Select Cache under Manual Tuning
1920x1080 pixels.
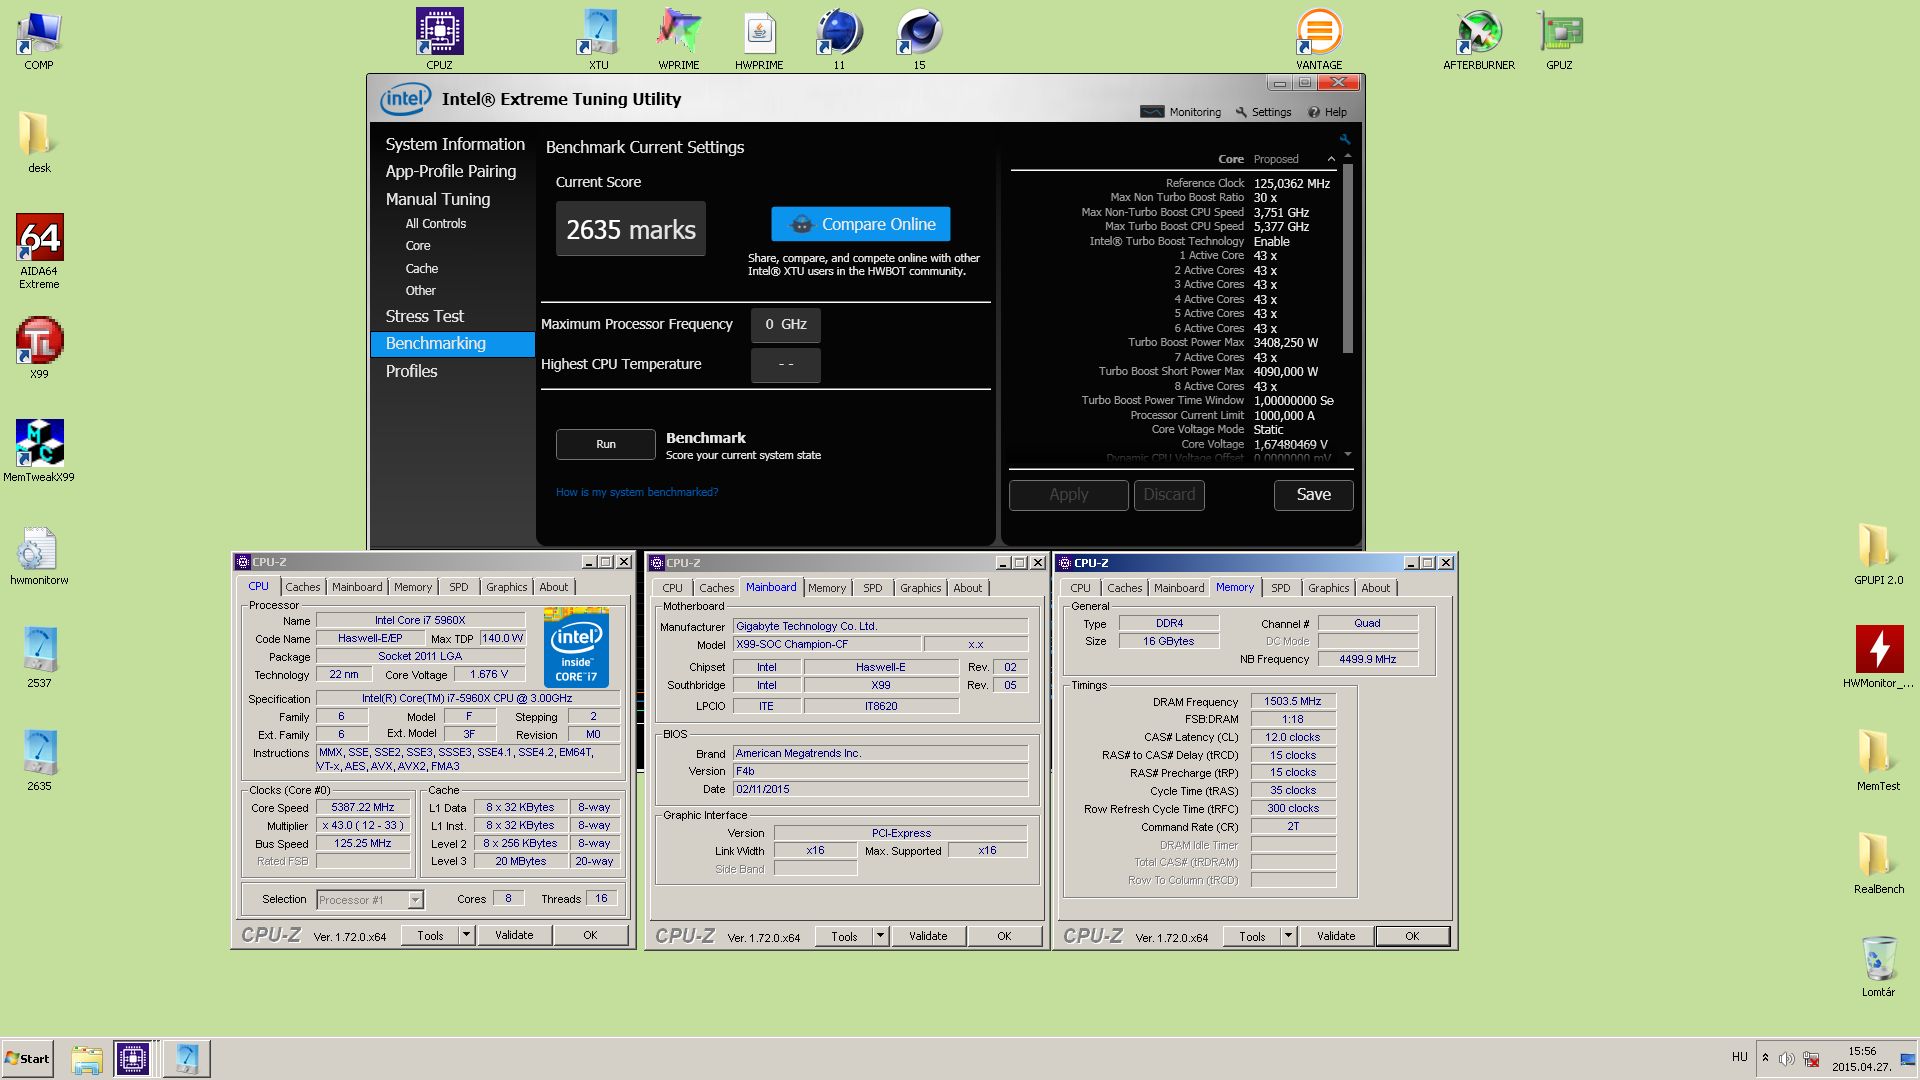(422, 269)
